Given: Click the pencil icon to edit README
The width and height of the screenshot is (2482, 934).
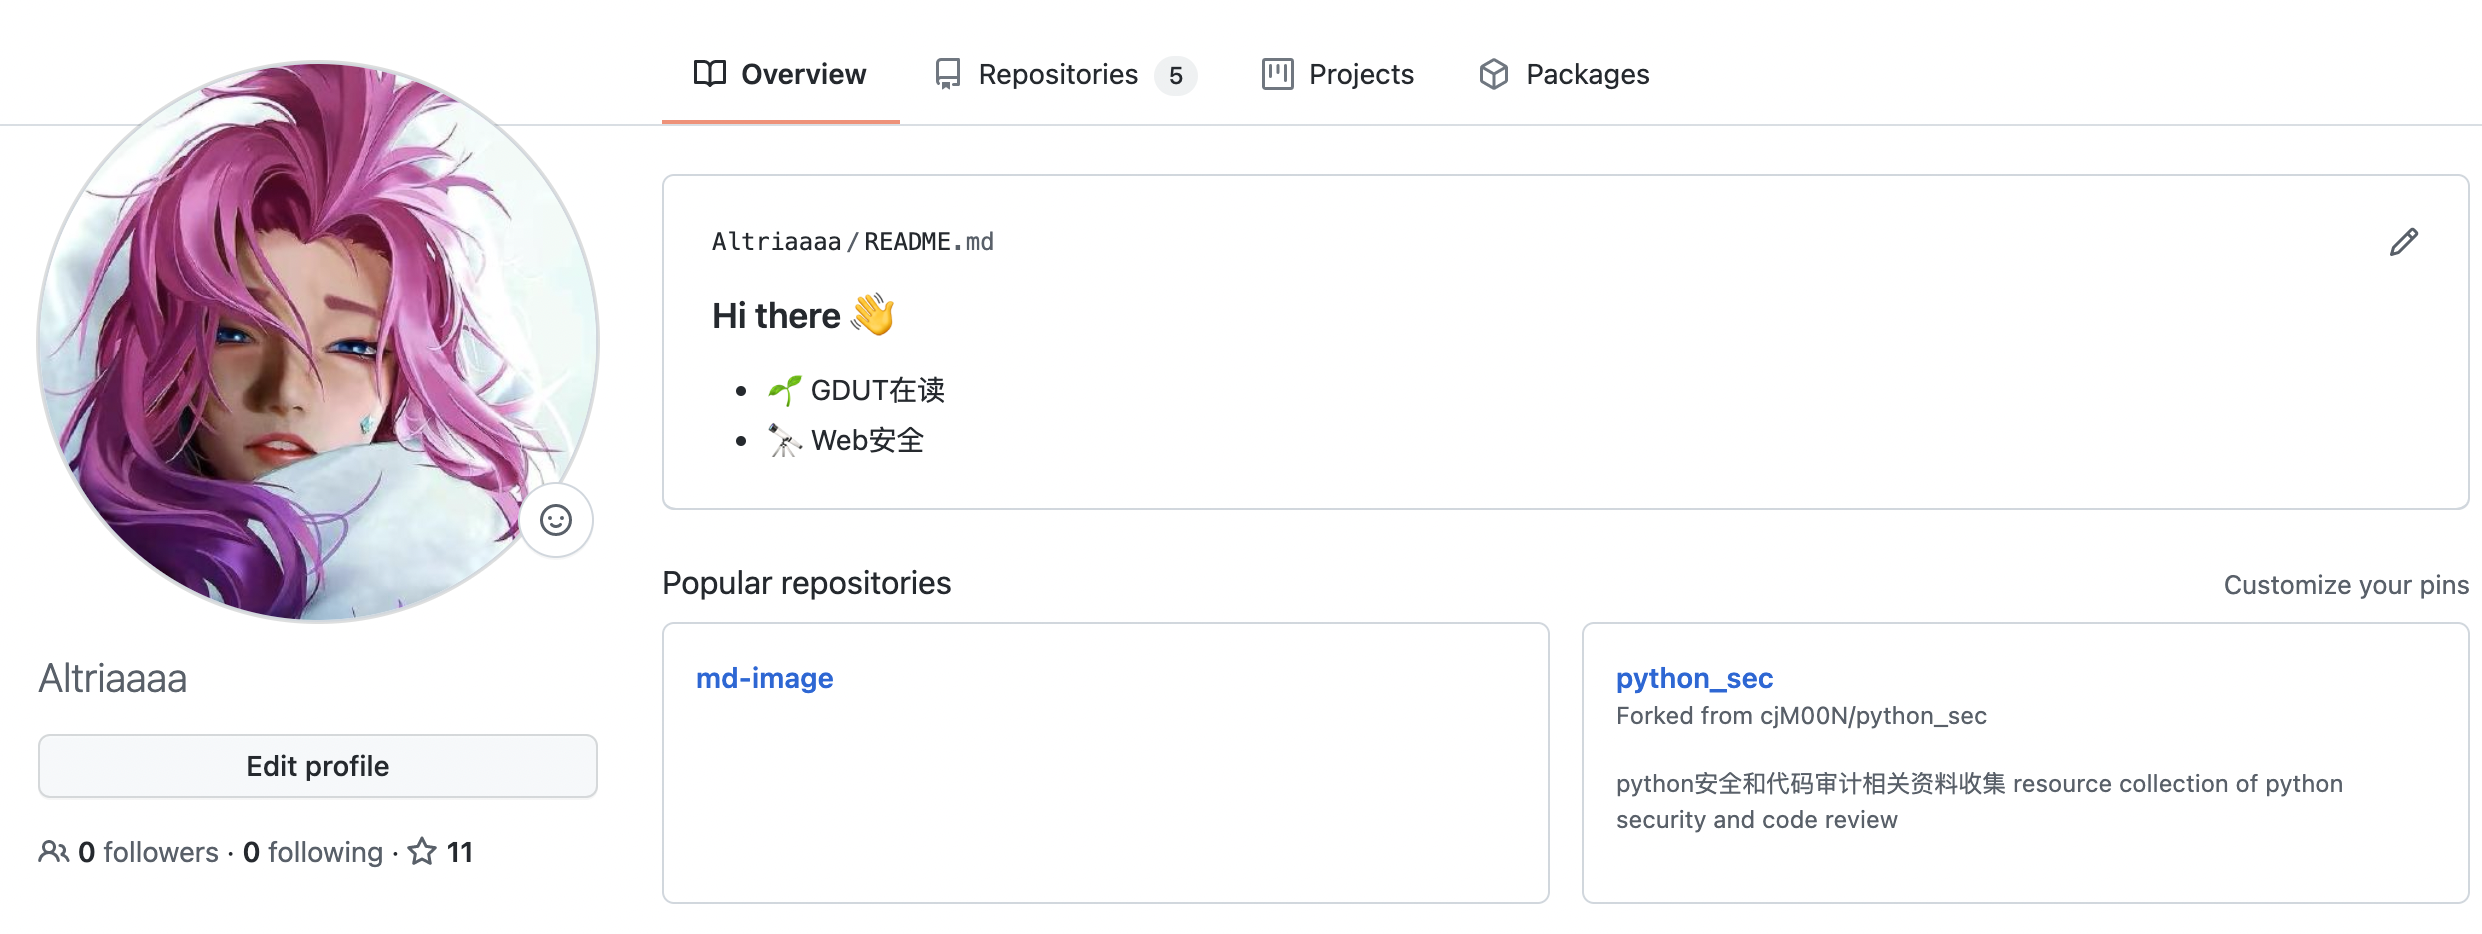Looking at the screenshot, I should point(2404,242).
